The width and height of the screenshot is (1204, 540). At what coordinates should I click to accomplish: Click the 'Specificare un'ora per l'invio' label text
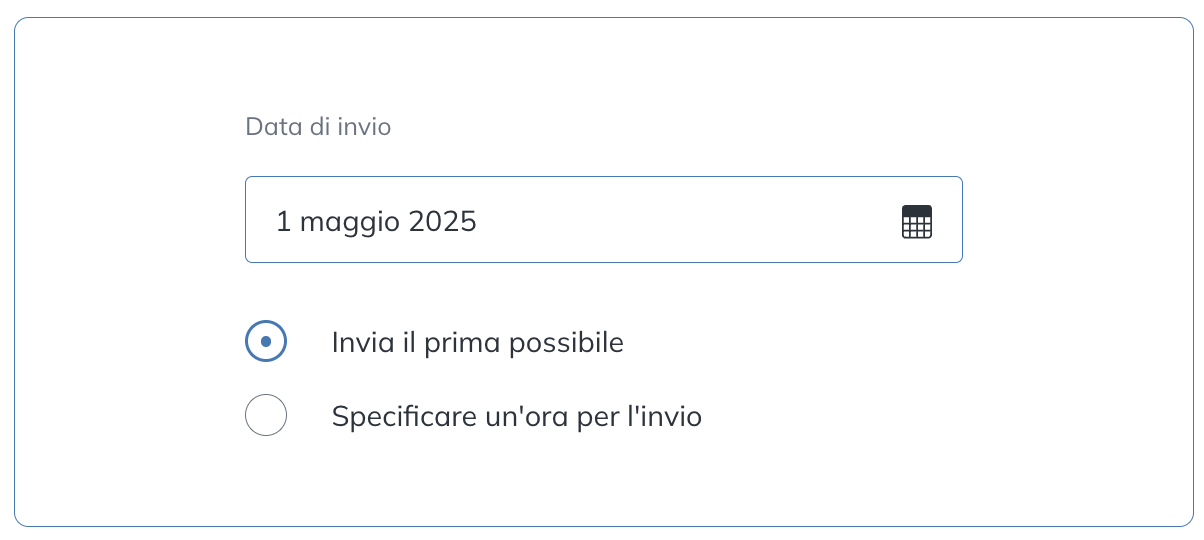point(517,416)
